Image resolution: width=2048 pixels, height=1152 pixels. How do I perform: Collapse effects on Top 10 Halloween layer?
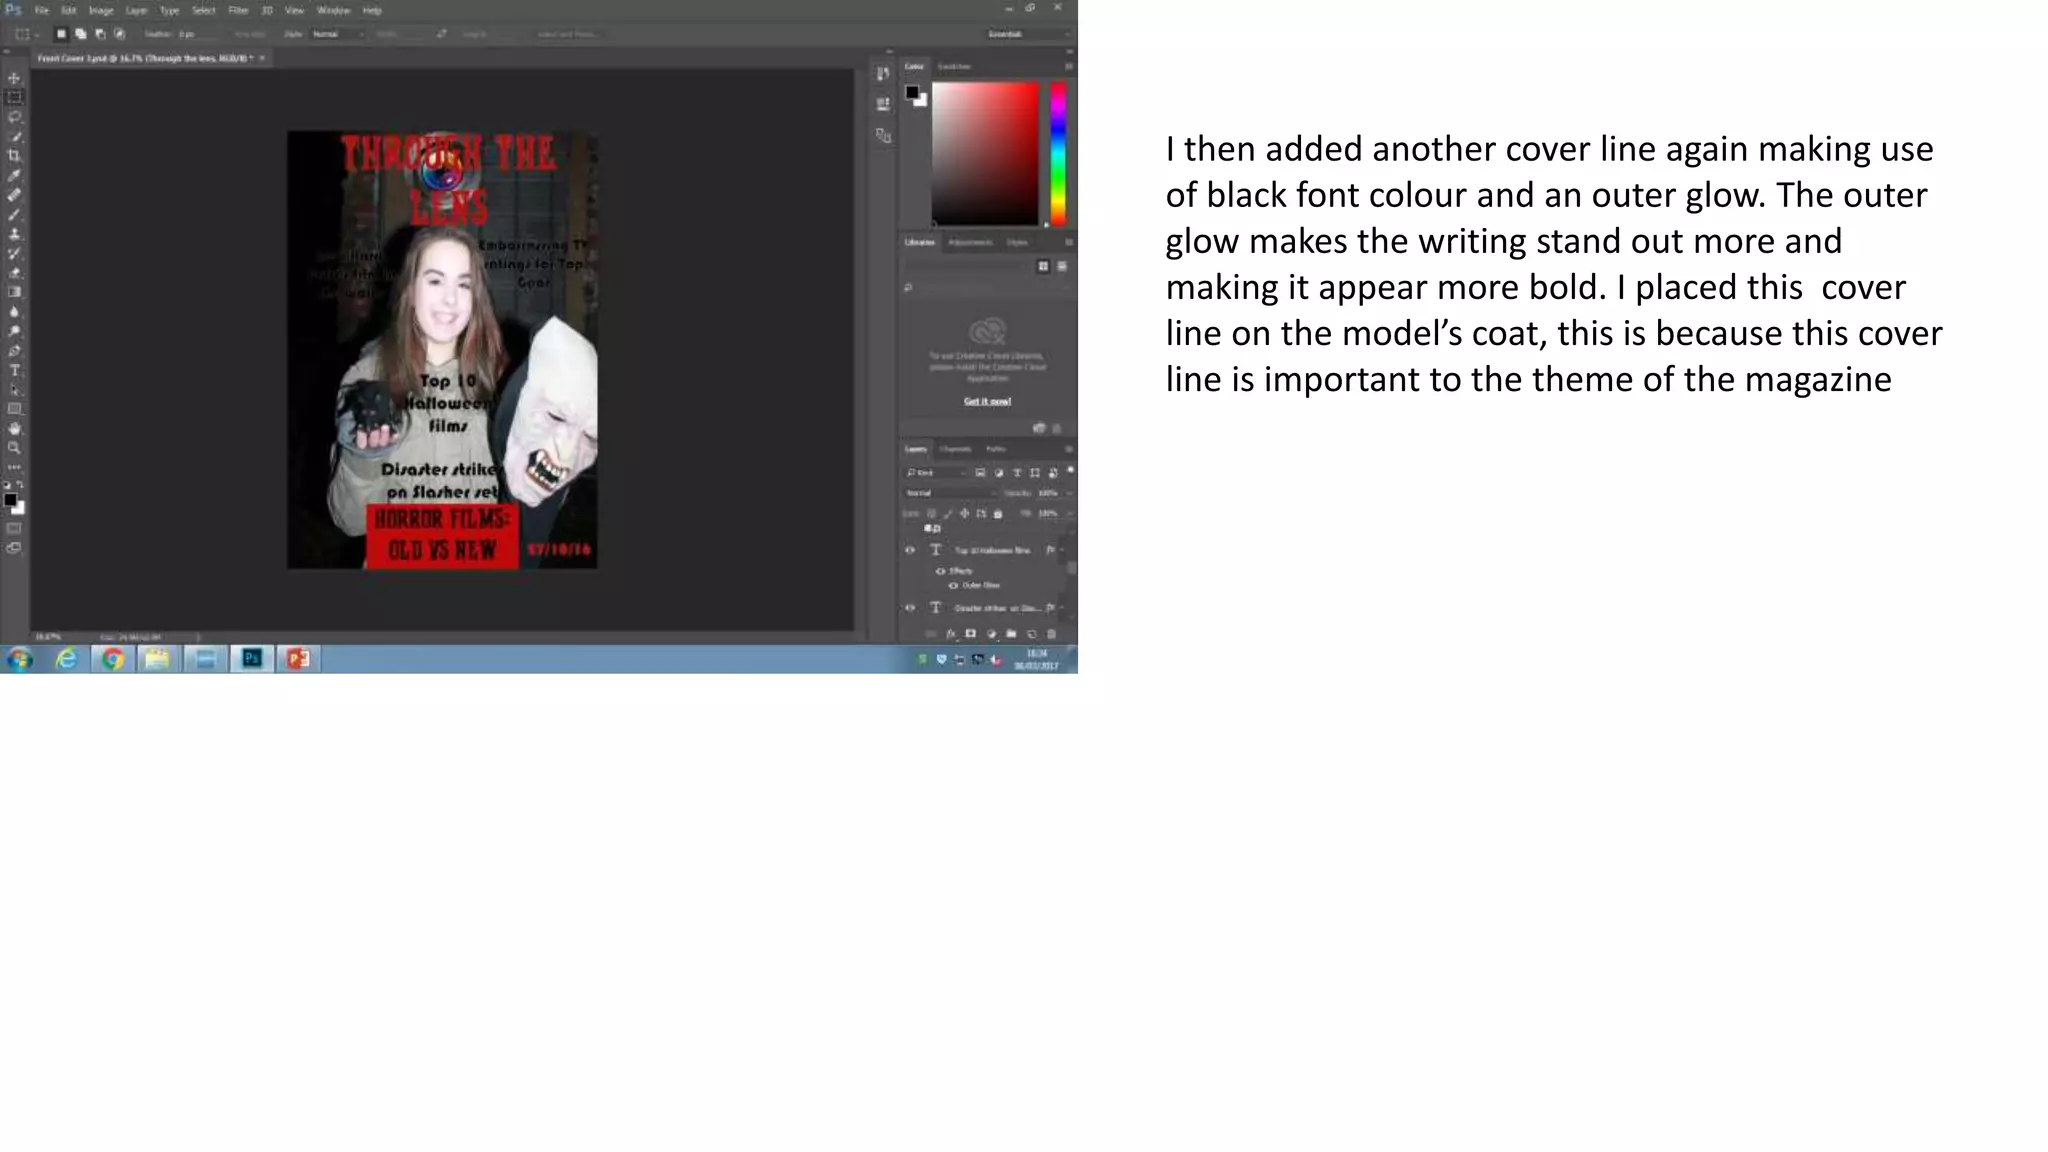1062,550
